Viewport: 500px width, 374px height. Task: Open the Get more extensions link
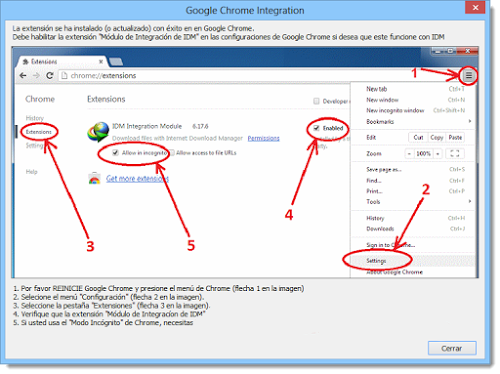pyautogui.click(x=137, y=179)
